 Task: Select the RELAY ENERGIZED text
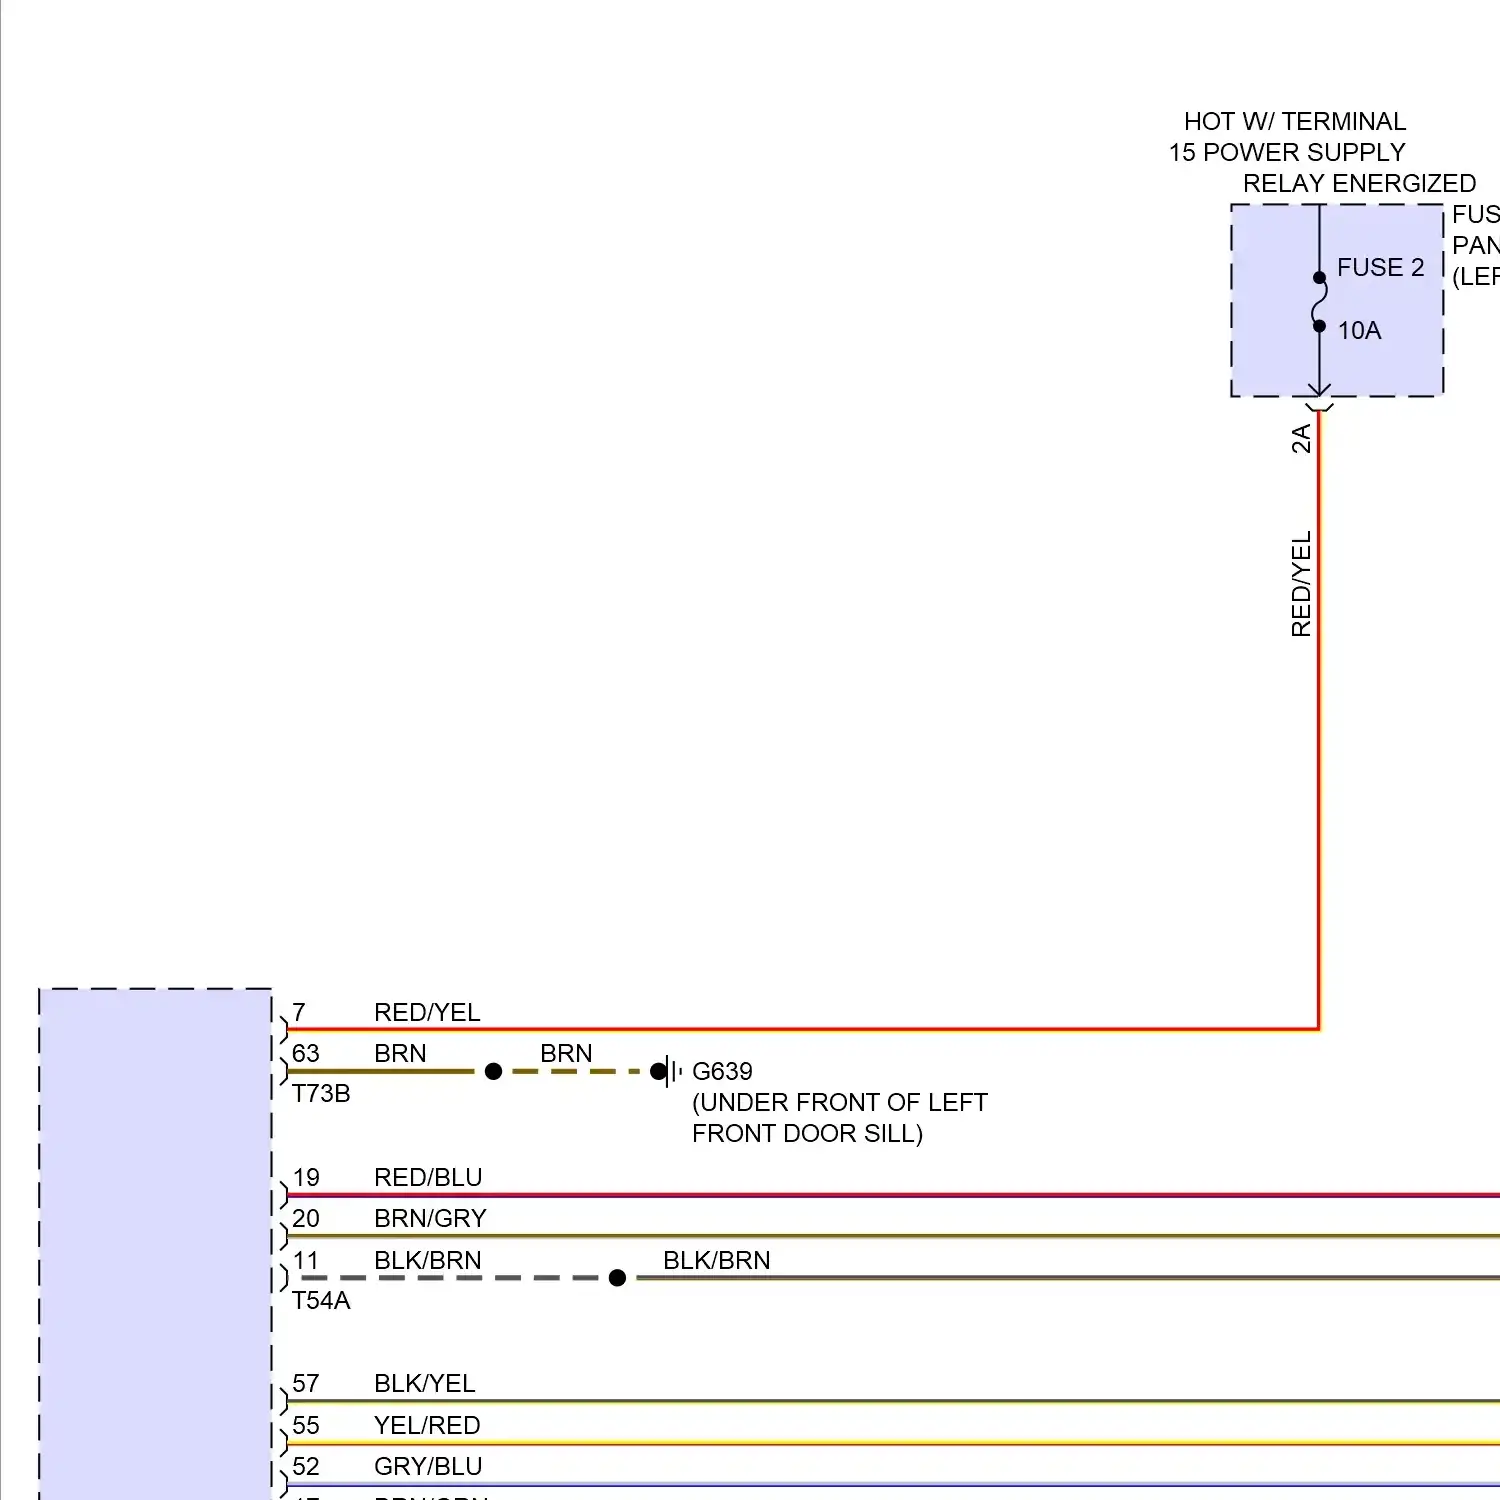1359,184
